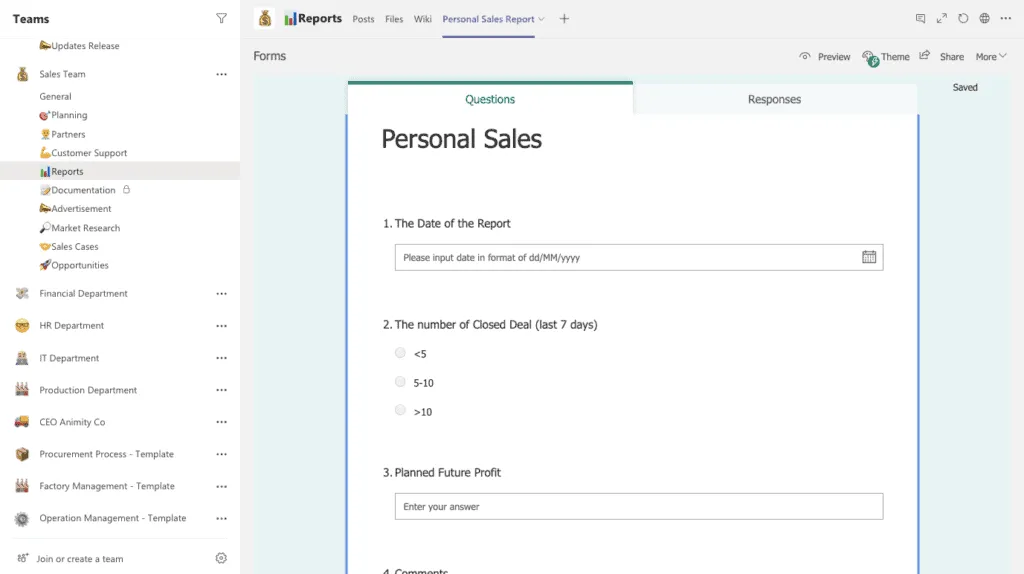Open the Documentation private channel
The height and width of the screenshot is (574, 1024).
77,190
